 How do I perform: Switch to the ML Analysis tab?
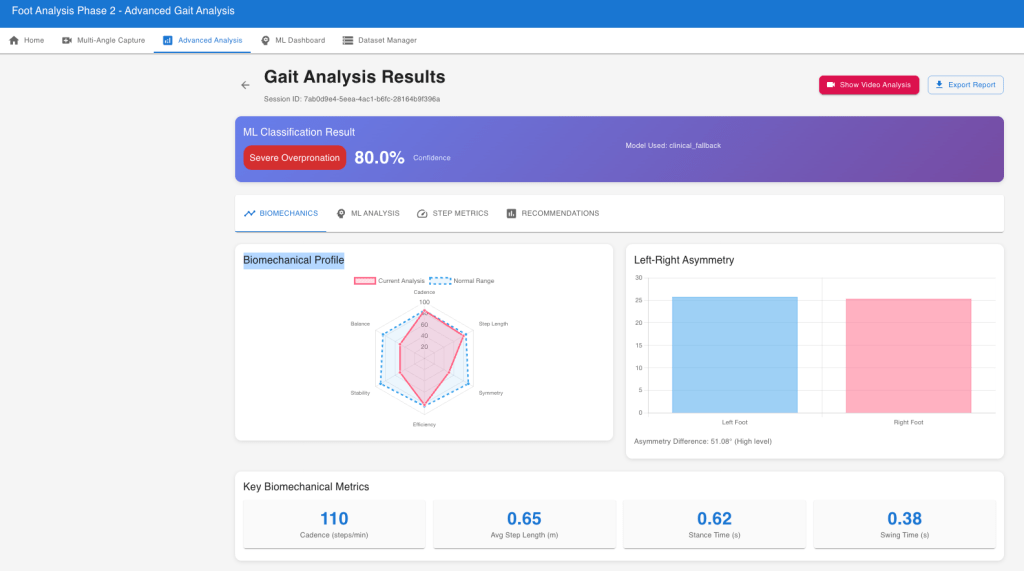tap(368, 213)
